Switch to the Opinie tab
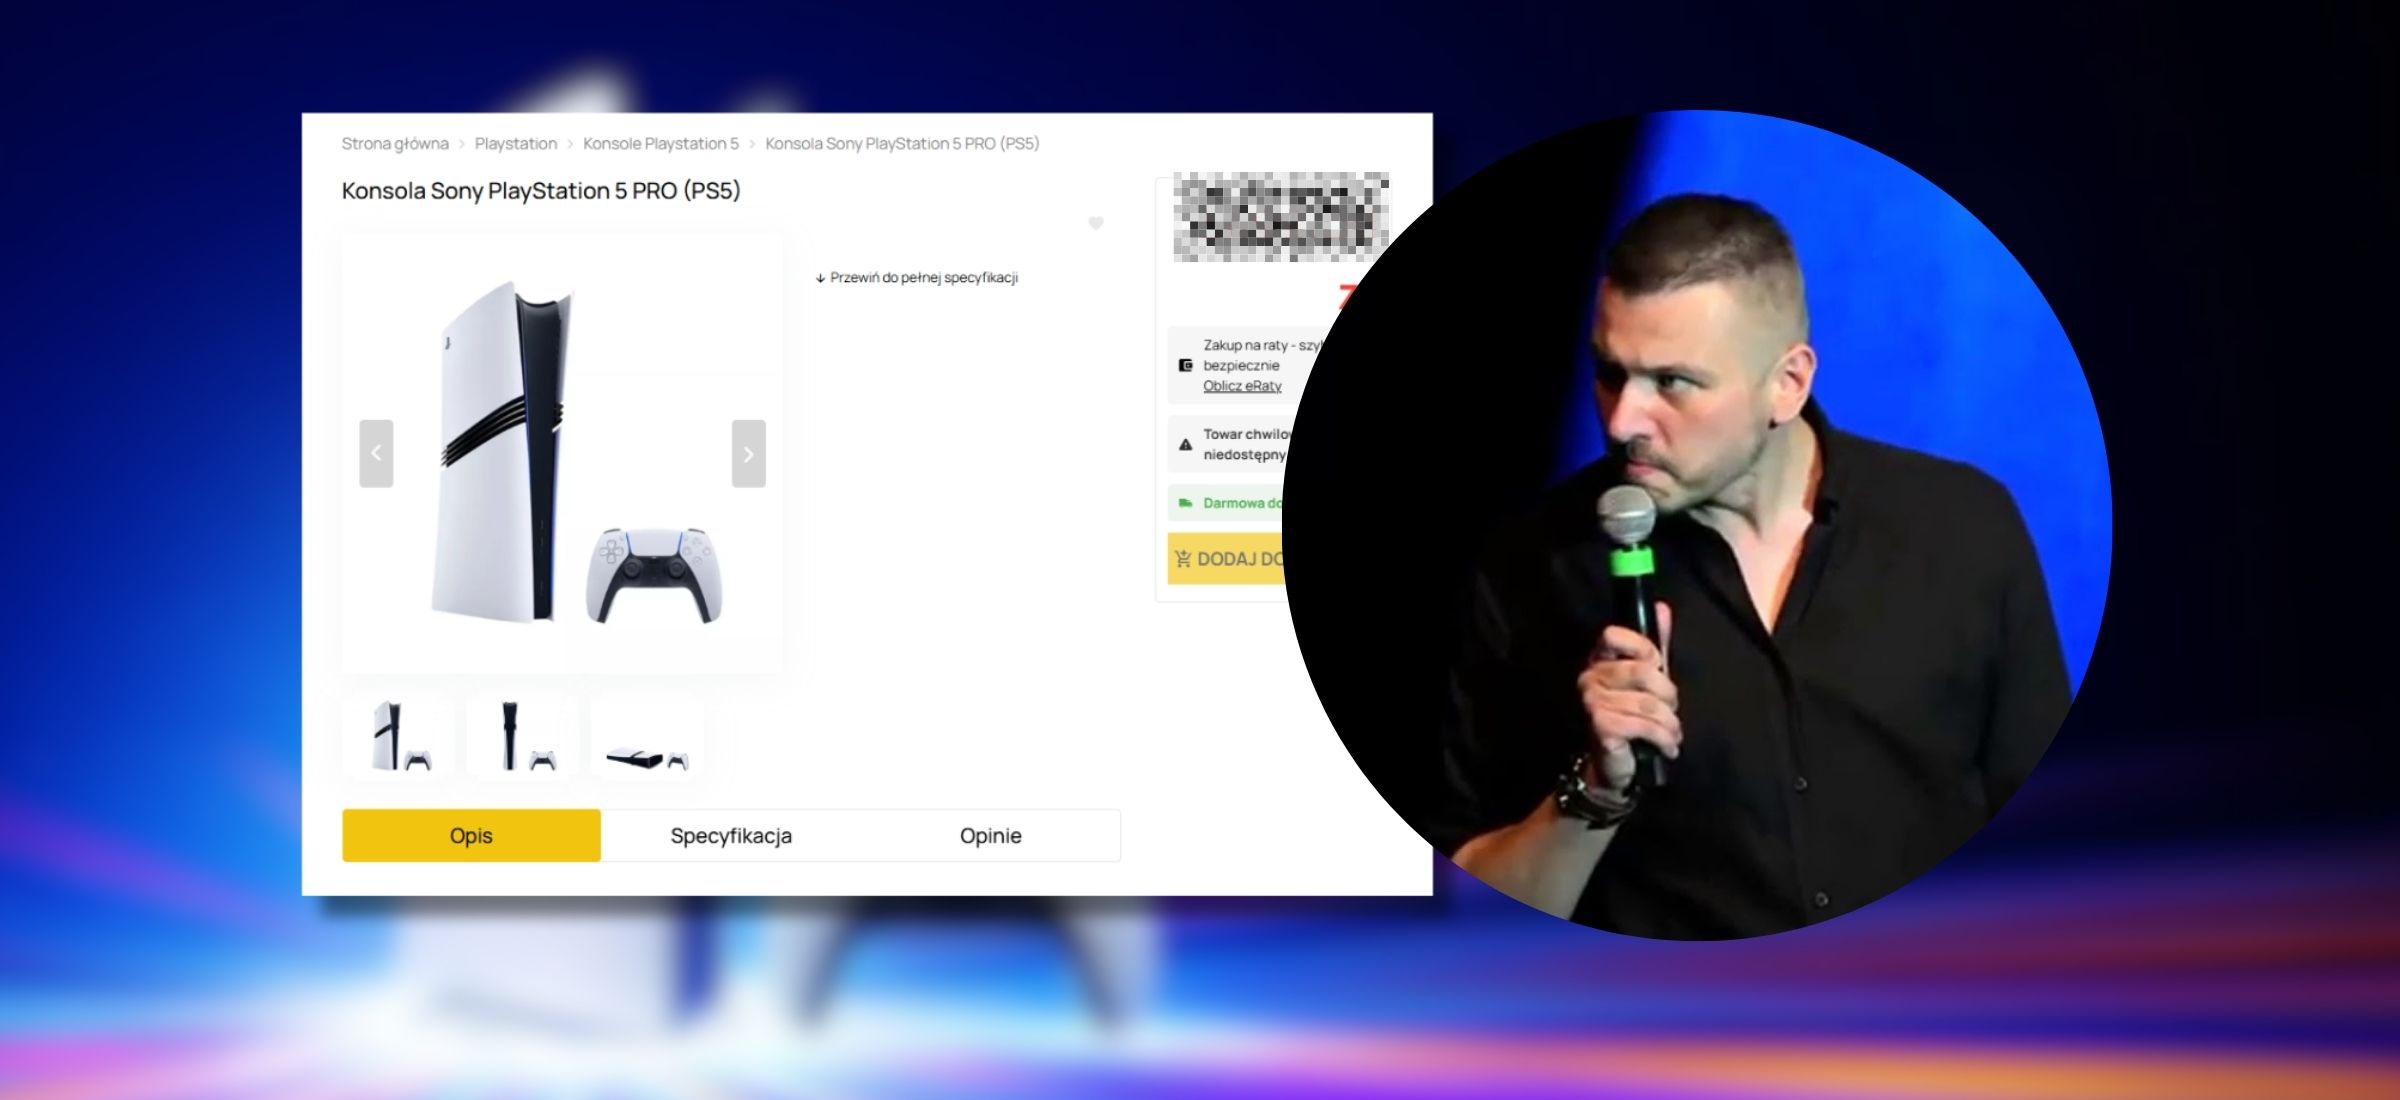Screen dimensions: 2400x1100 click(x=990, y=835)
